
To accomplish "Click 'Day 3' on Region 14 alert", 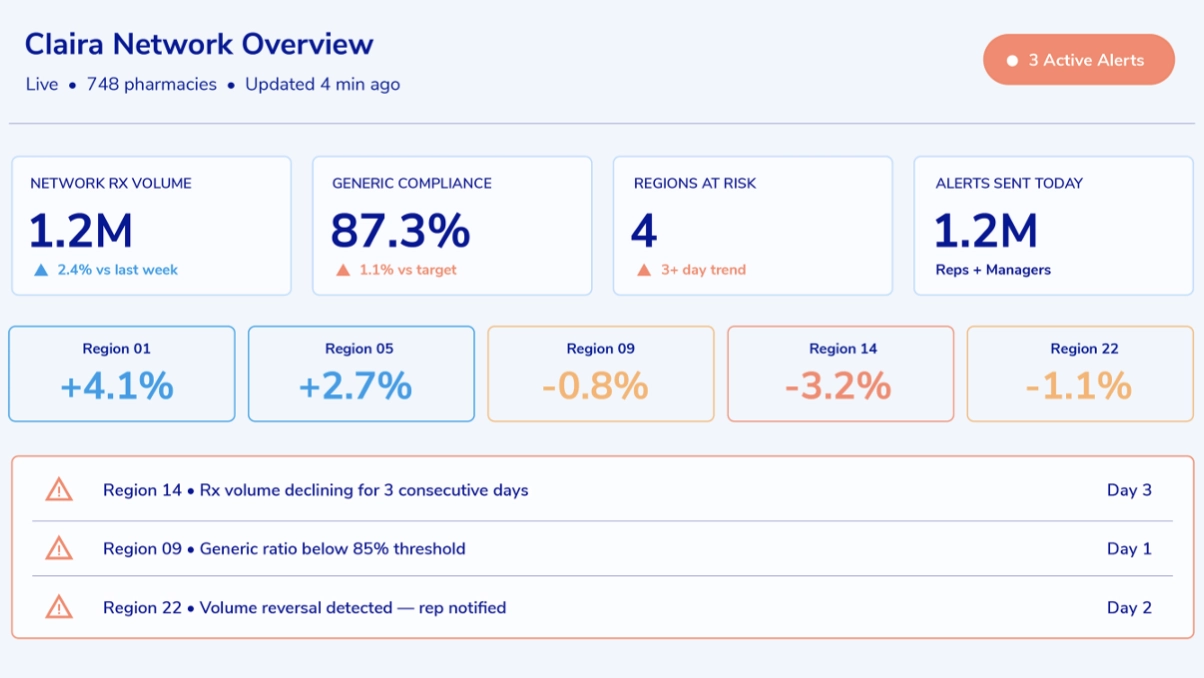I will click(1129, 490).
